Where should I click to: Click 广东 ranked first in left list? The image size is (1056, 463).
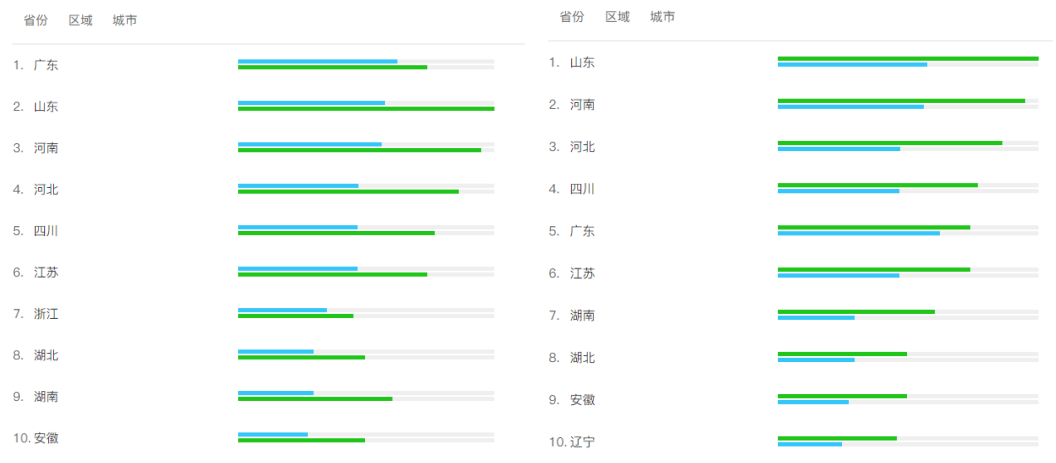pyautogui.click(x=46, y=65)
